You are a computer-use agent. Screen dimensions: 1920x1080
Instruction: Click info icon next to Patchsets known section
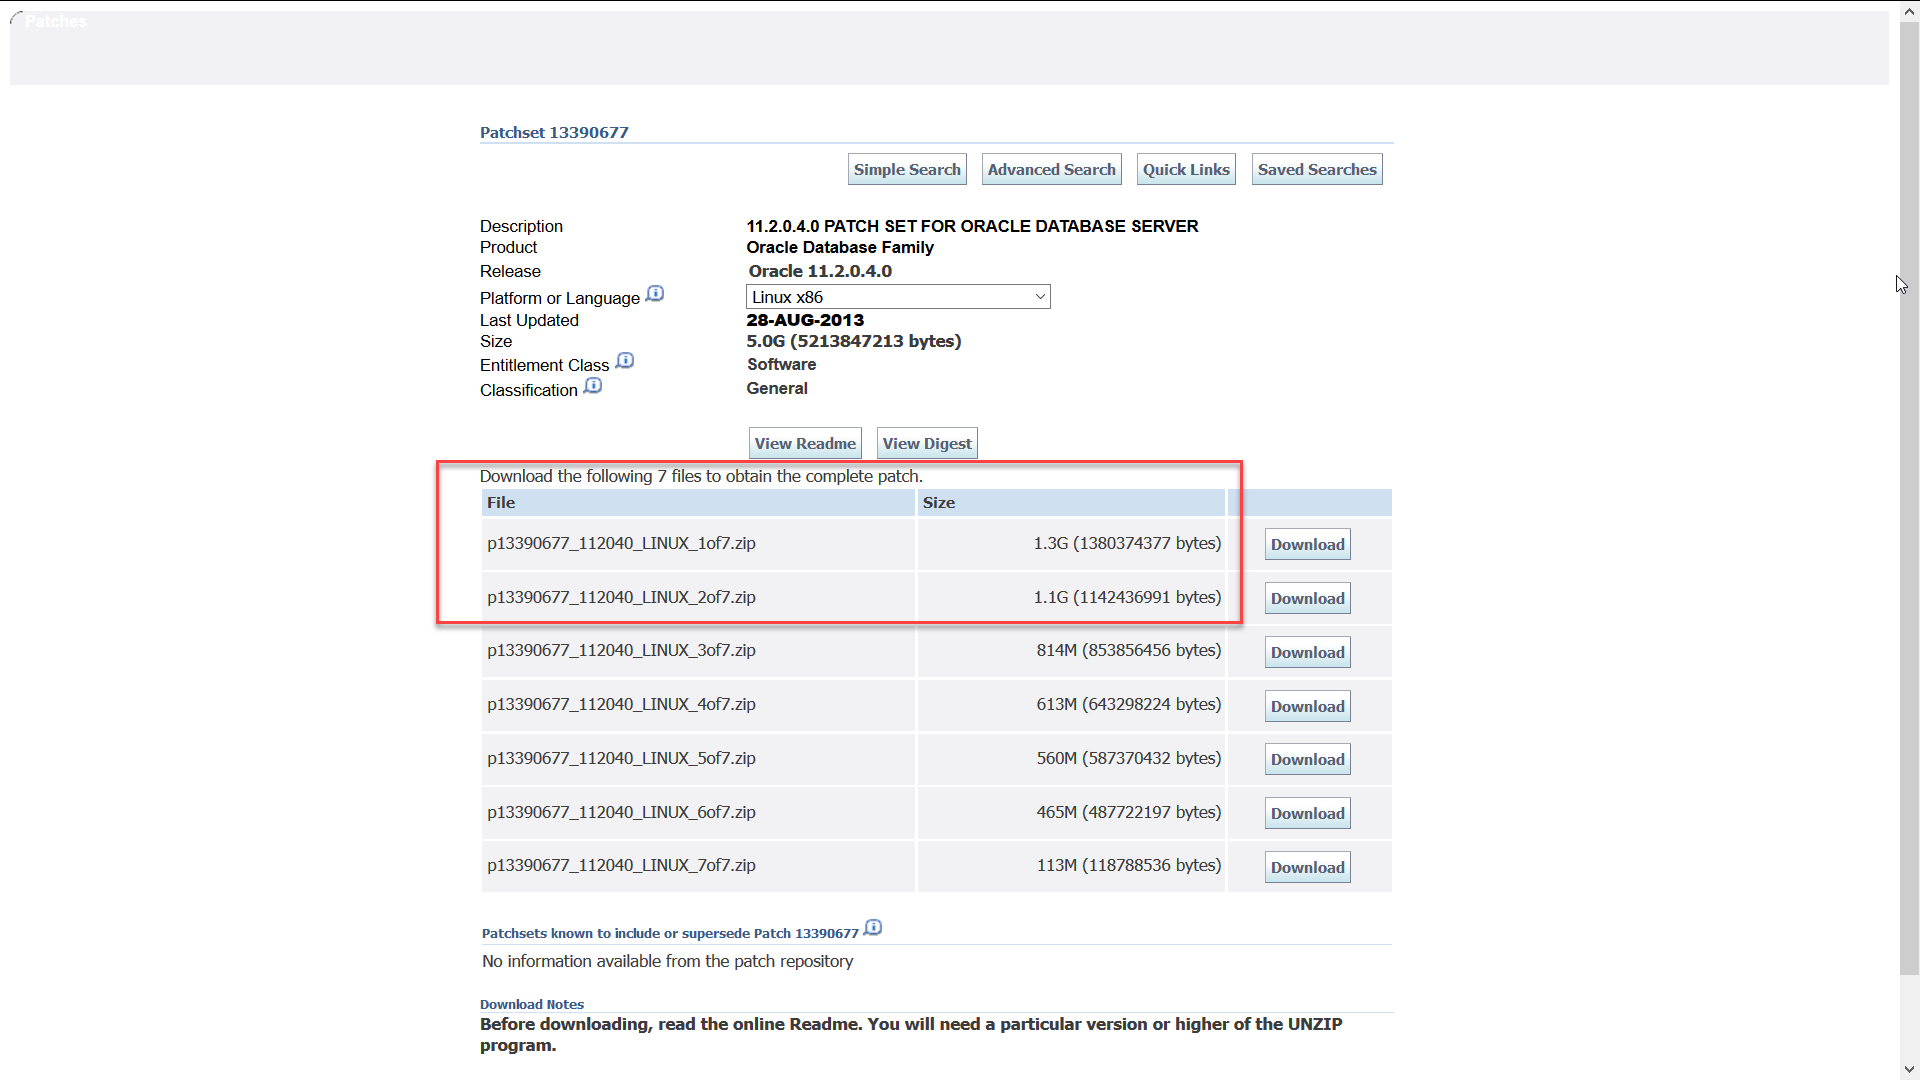(873, 927)
